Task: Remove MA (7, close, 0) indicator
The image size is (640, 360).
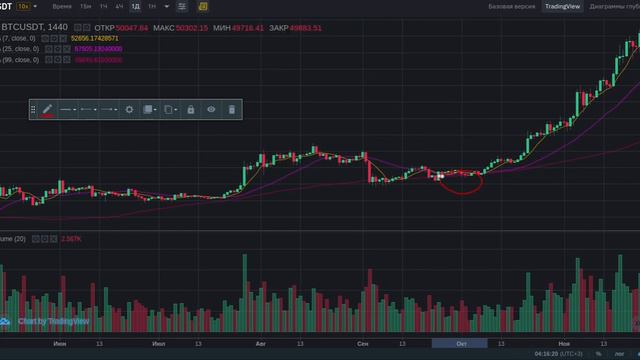Action: tap(63, 38)
